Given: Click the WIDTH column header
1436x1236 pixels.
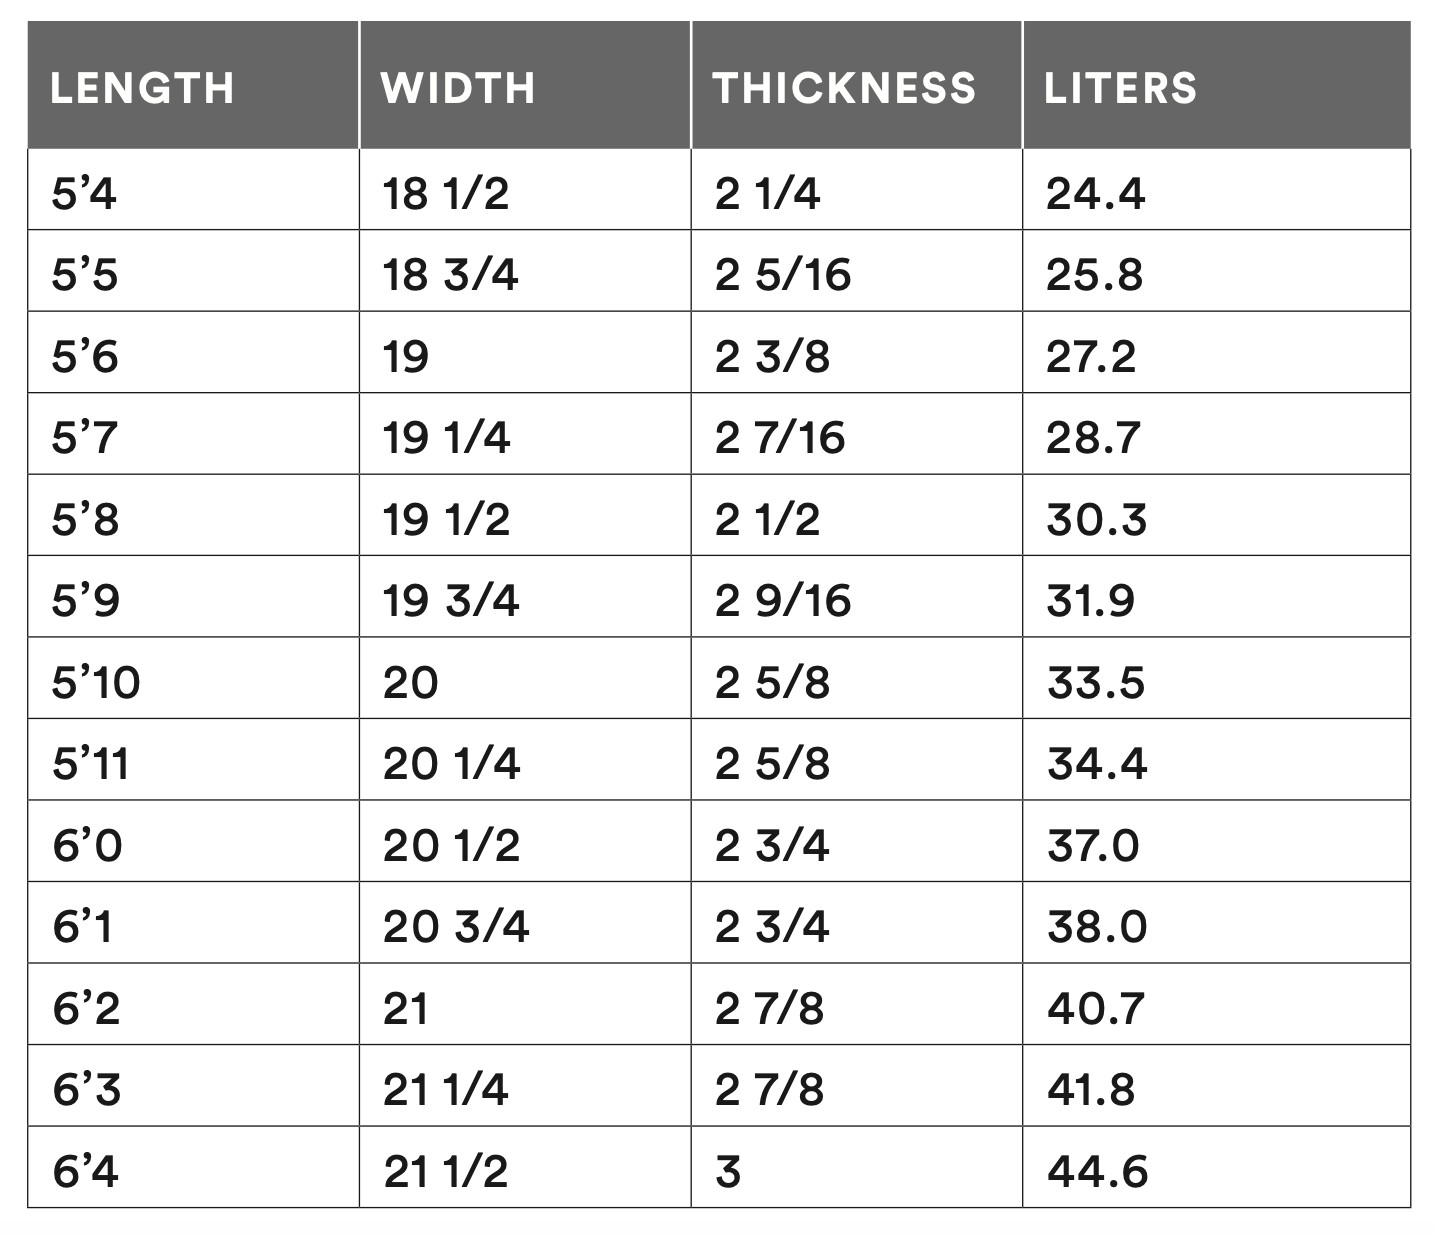Looking at the screenshot, I should tap(458, 88).
